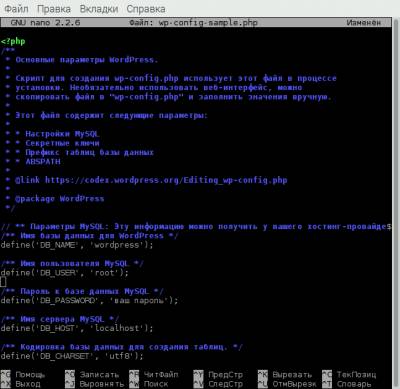Click the <?php opening tag

point(13,41)
